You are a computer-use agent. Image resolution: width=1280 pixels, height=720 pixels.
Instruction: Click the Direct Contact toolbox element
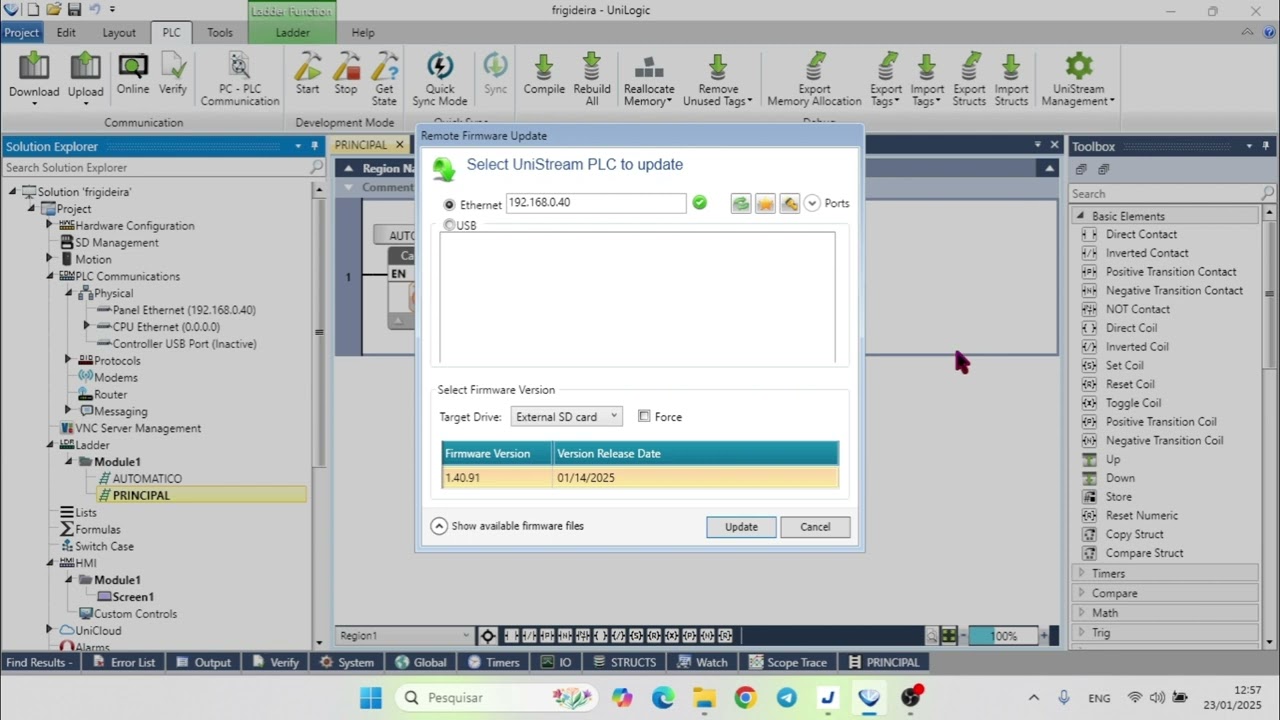1141,234
